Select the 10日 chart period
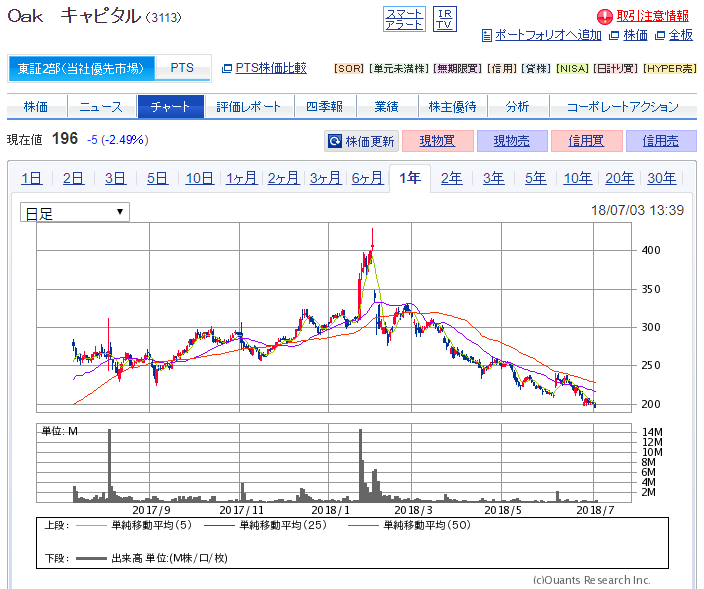The width and height of the screenshot is (704, 589). tap(199, 178)
